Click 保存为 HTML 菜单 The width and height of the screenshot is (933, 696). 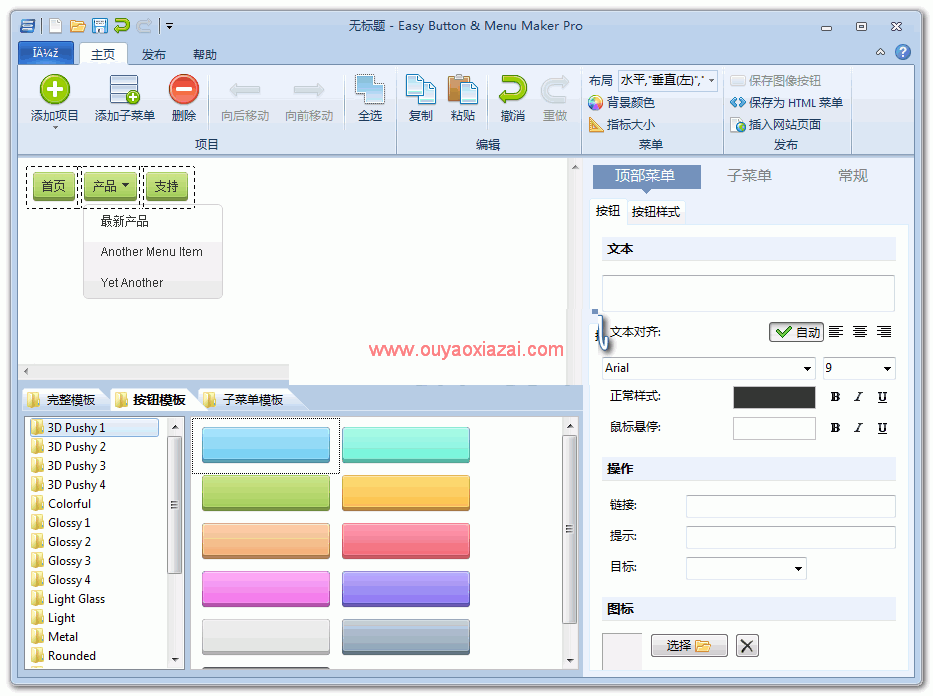(x=787, y=102)
